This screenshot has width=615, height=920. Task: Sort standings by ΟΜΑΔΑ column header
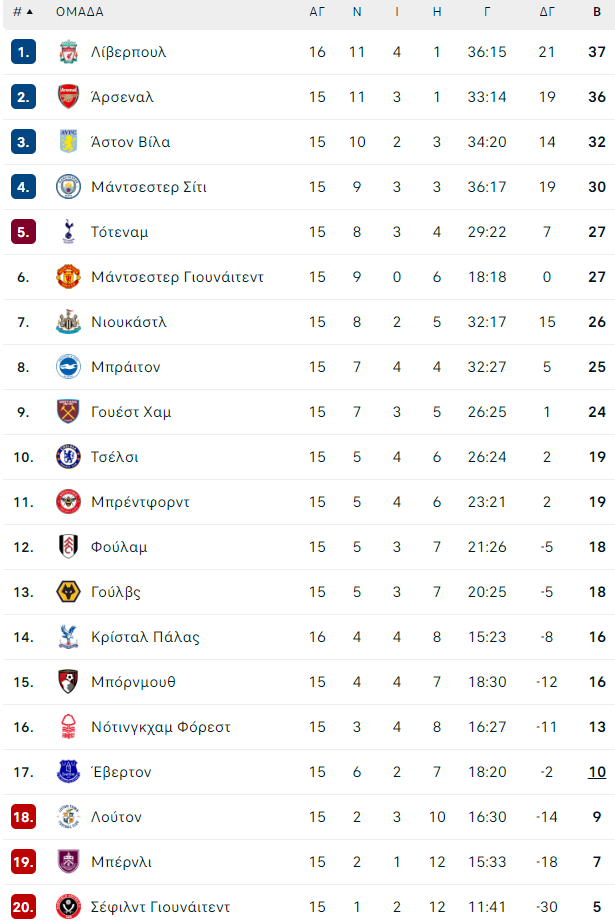[79, 12]
